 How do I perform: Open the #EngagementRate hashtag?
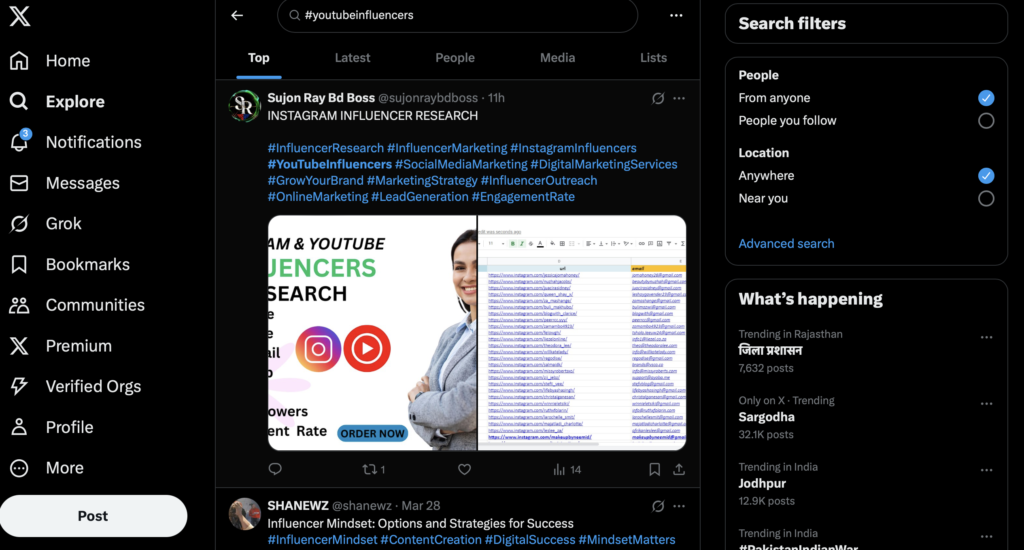point(523,197)
